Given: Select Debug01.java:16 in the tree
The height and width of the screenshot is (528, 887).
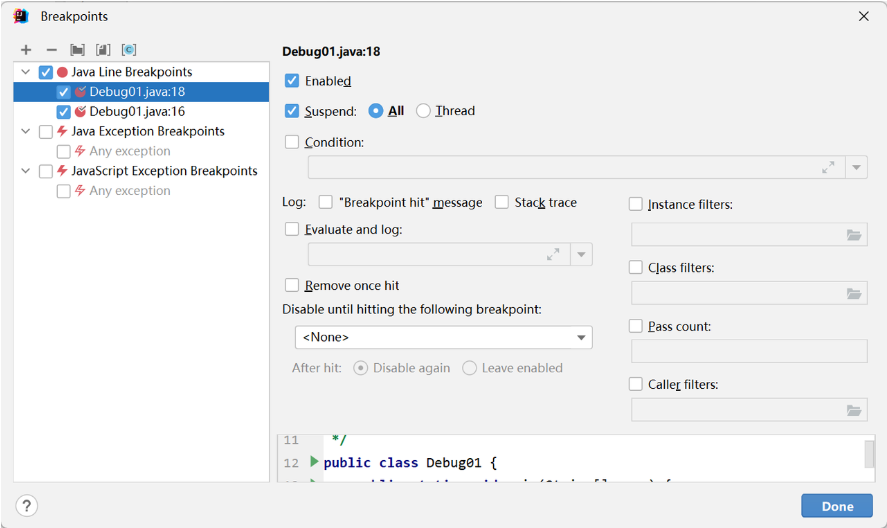Looking at the screenshot, I should tap(141, 111).
